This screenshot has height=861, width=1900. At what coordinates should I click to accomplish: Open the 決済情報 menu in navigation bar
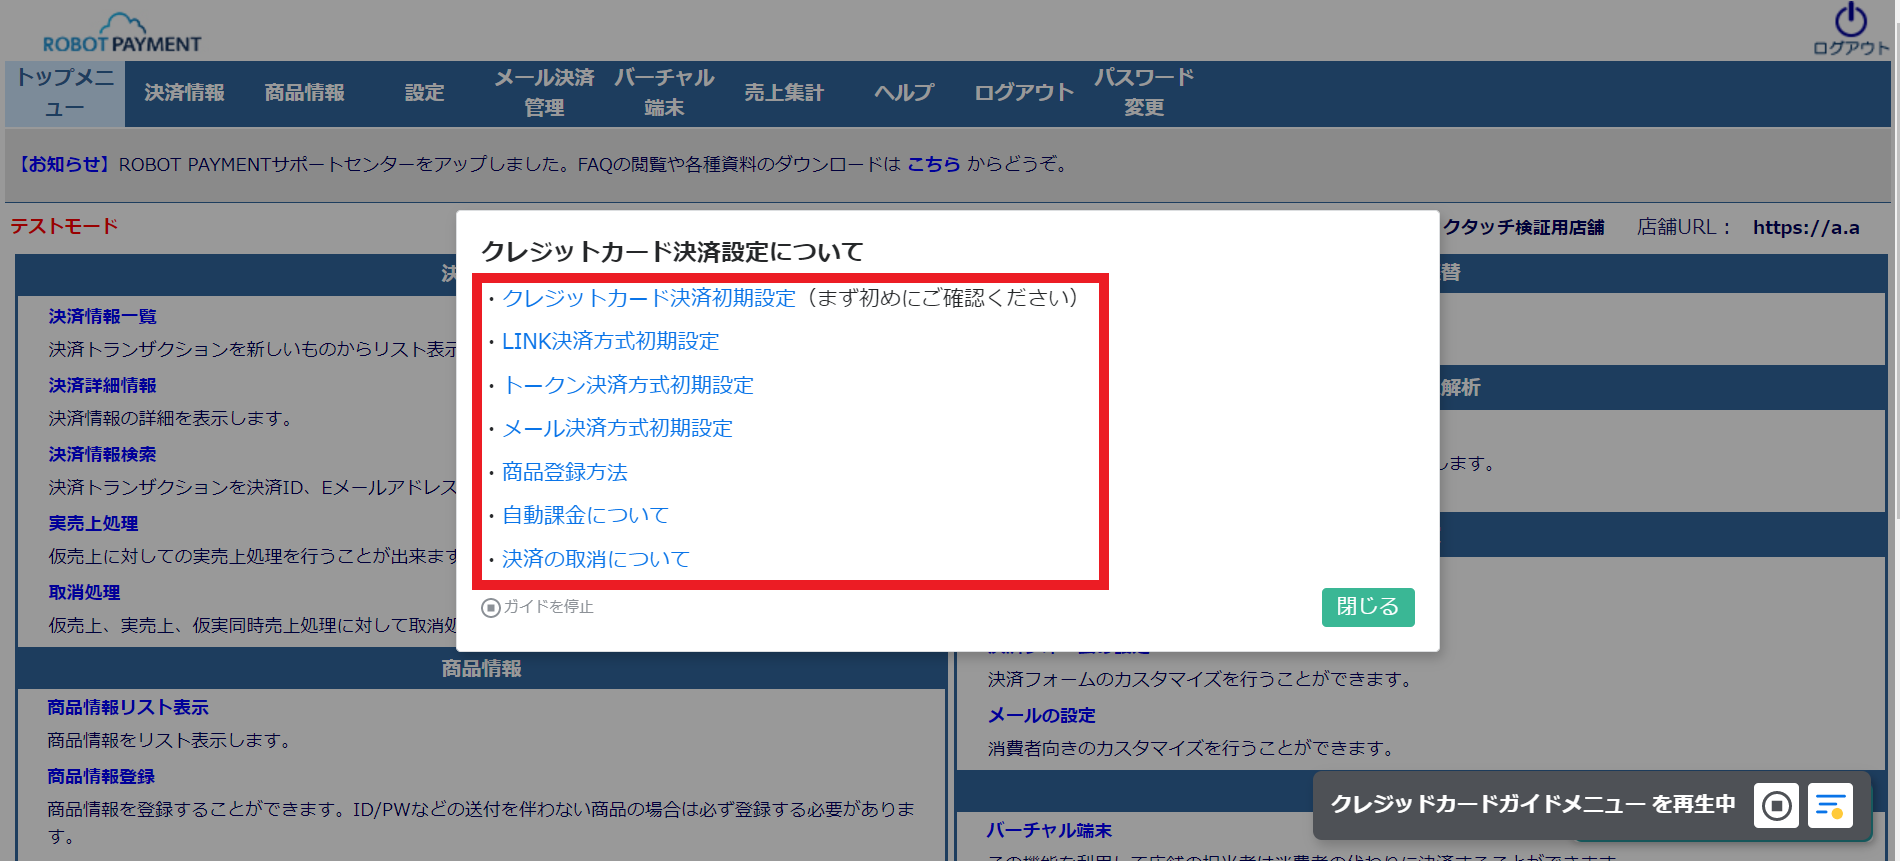point(184,93)
